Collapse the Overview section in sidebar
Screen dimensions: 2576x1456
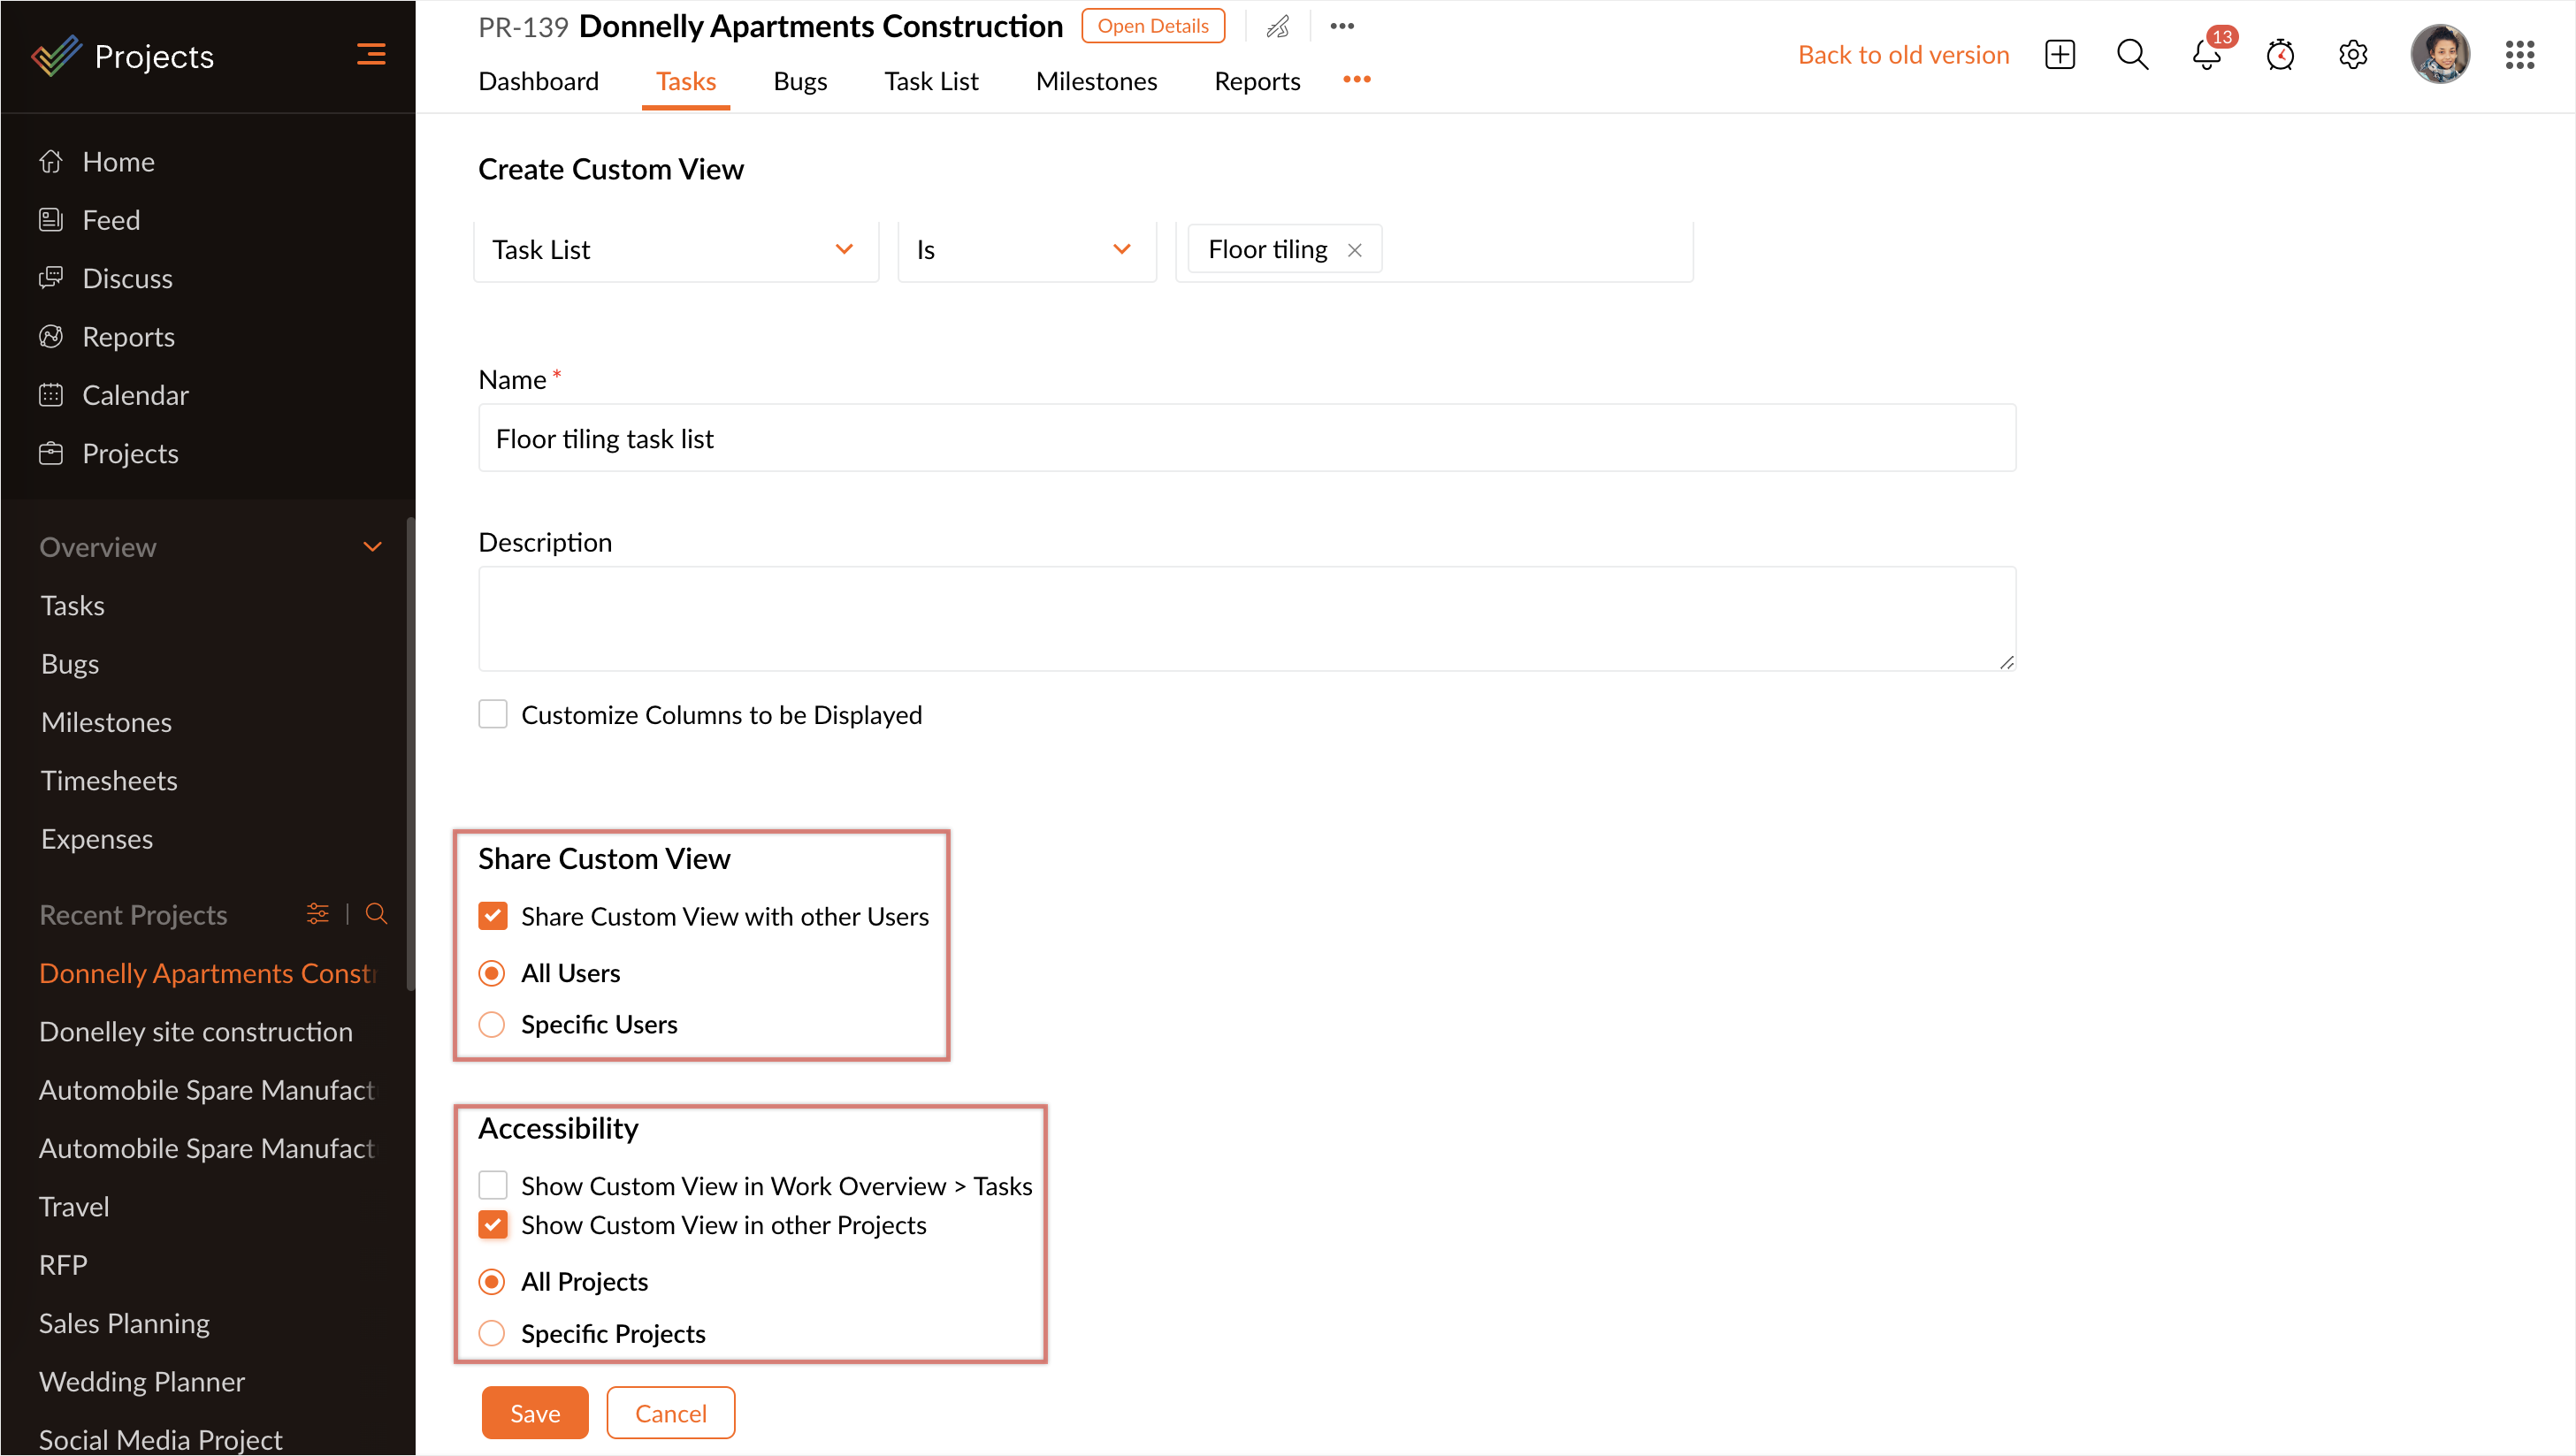point(373,547)
